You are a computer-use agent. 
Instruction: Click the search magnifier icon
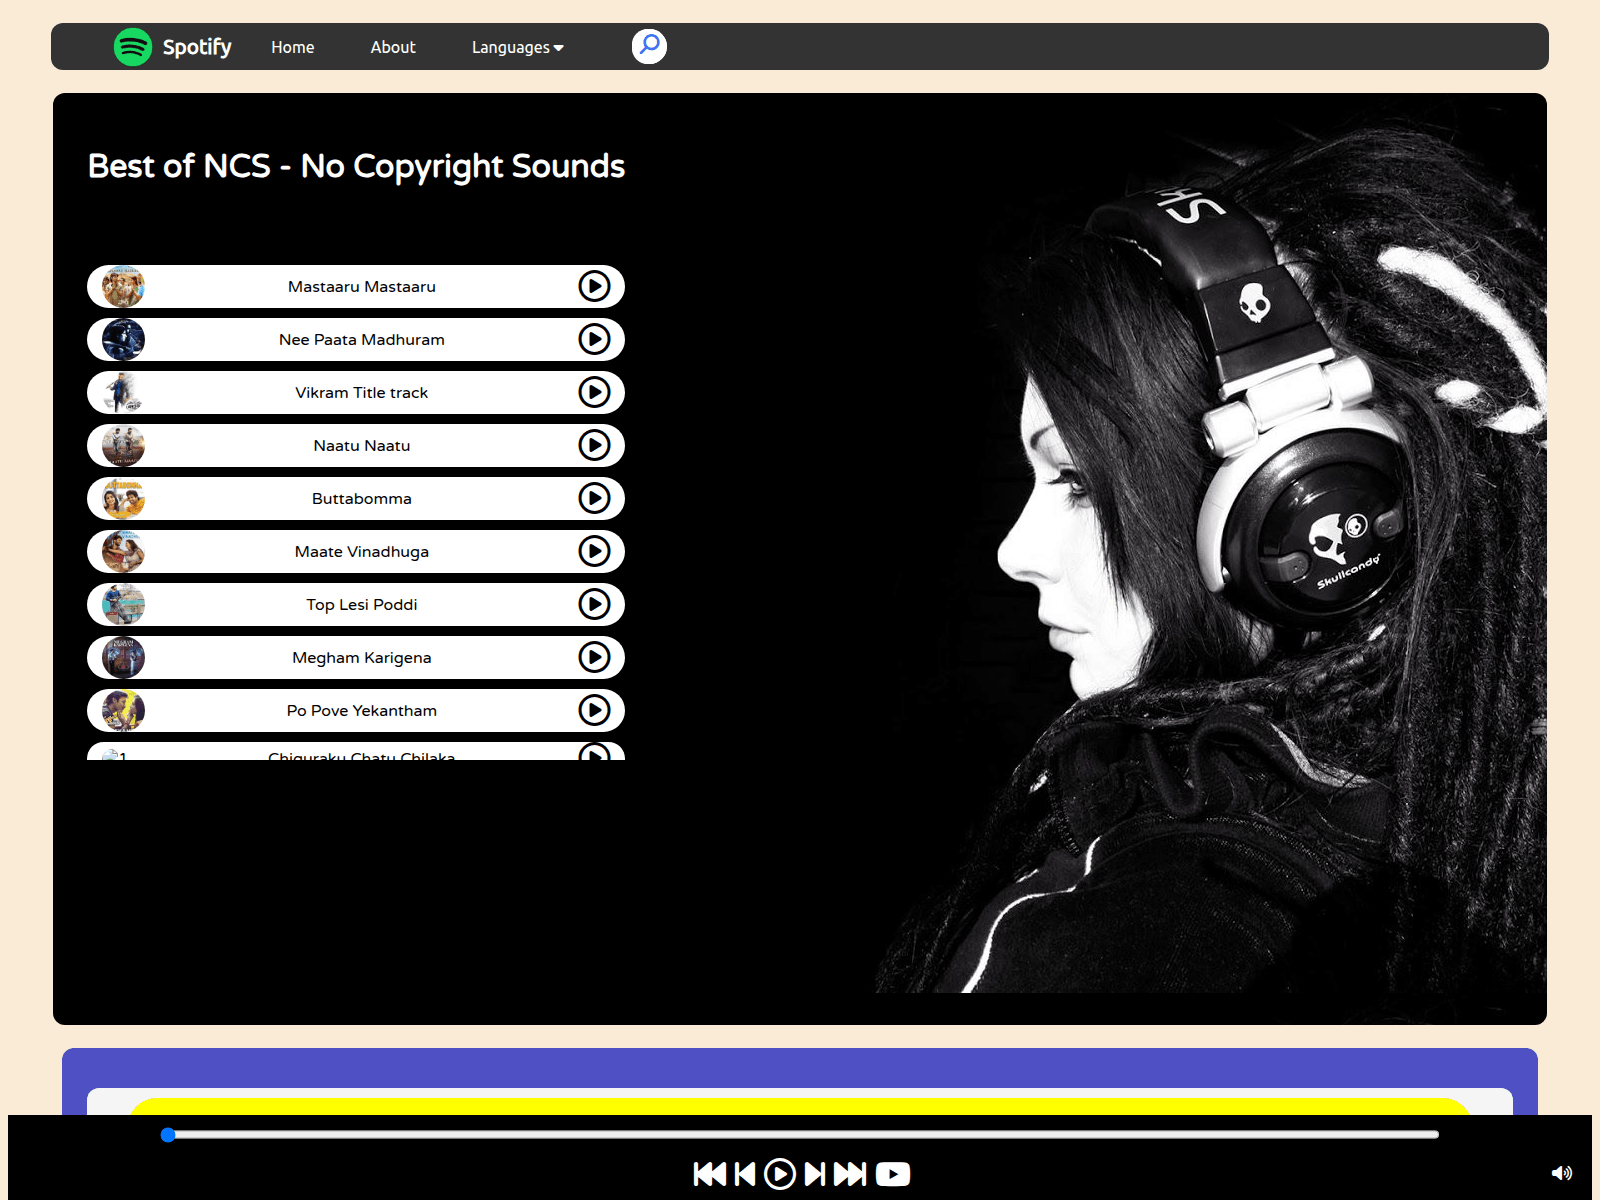pos(649,46)
